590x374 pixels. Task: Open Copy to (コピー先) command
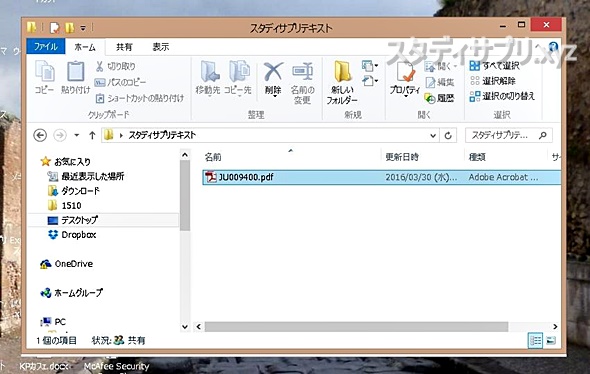click(238, 78)
